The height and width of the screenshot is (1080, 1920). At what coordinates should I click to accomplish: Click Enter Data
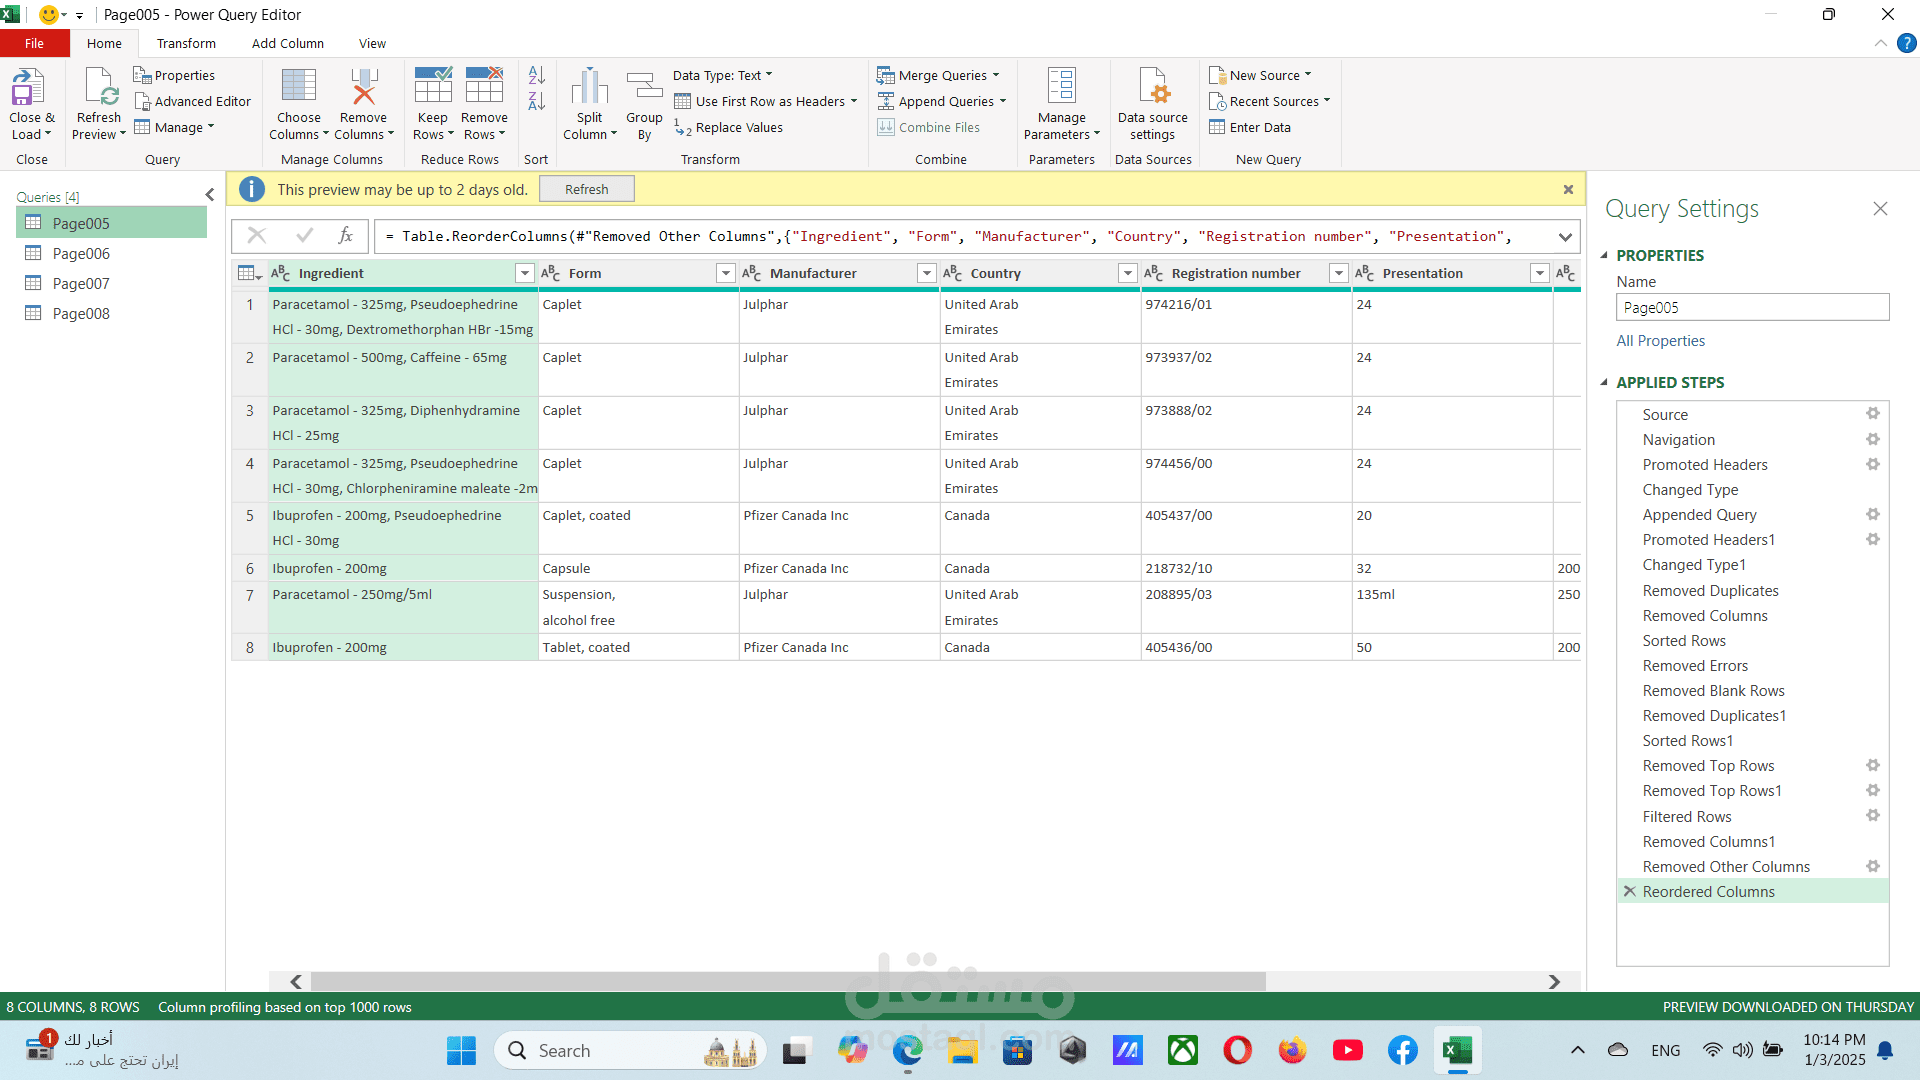(x=1250, y=127)
